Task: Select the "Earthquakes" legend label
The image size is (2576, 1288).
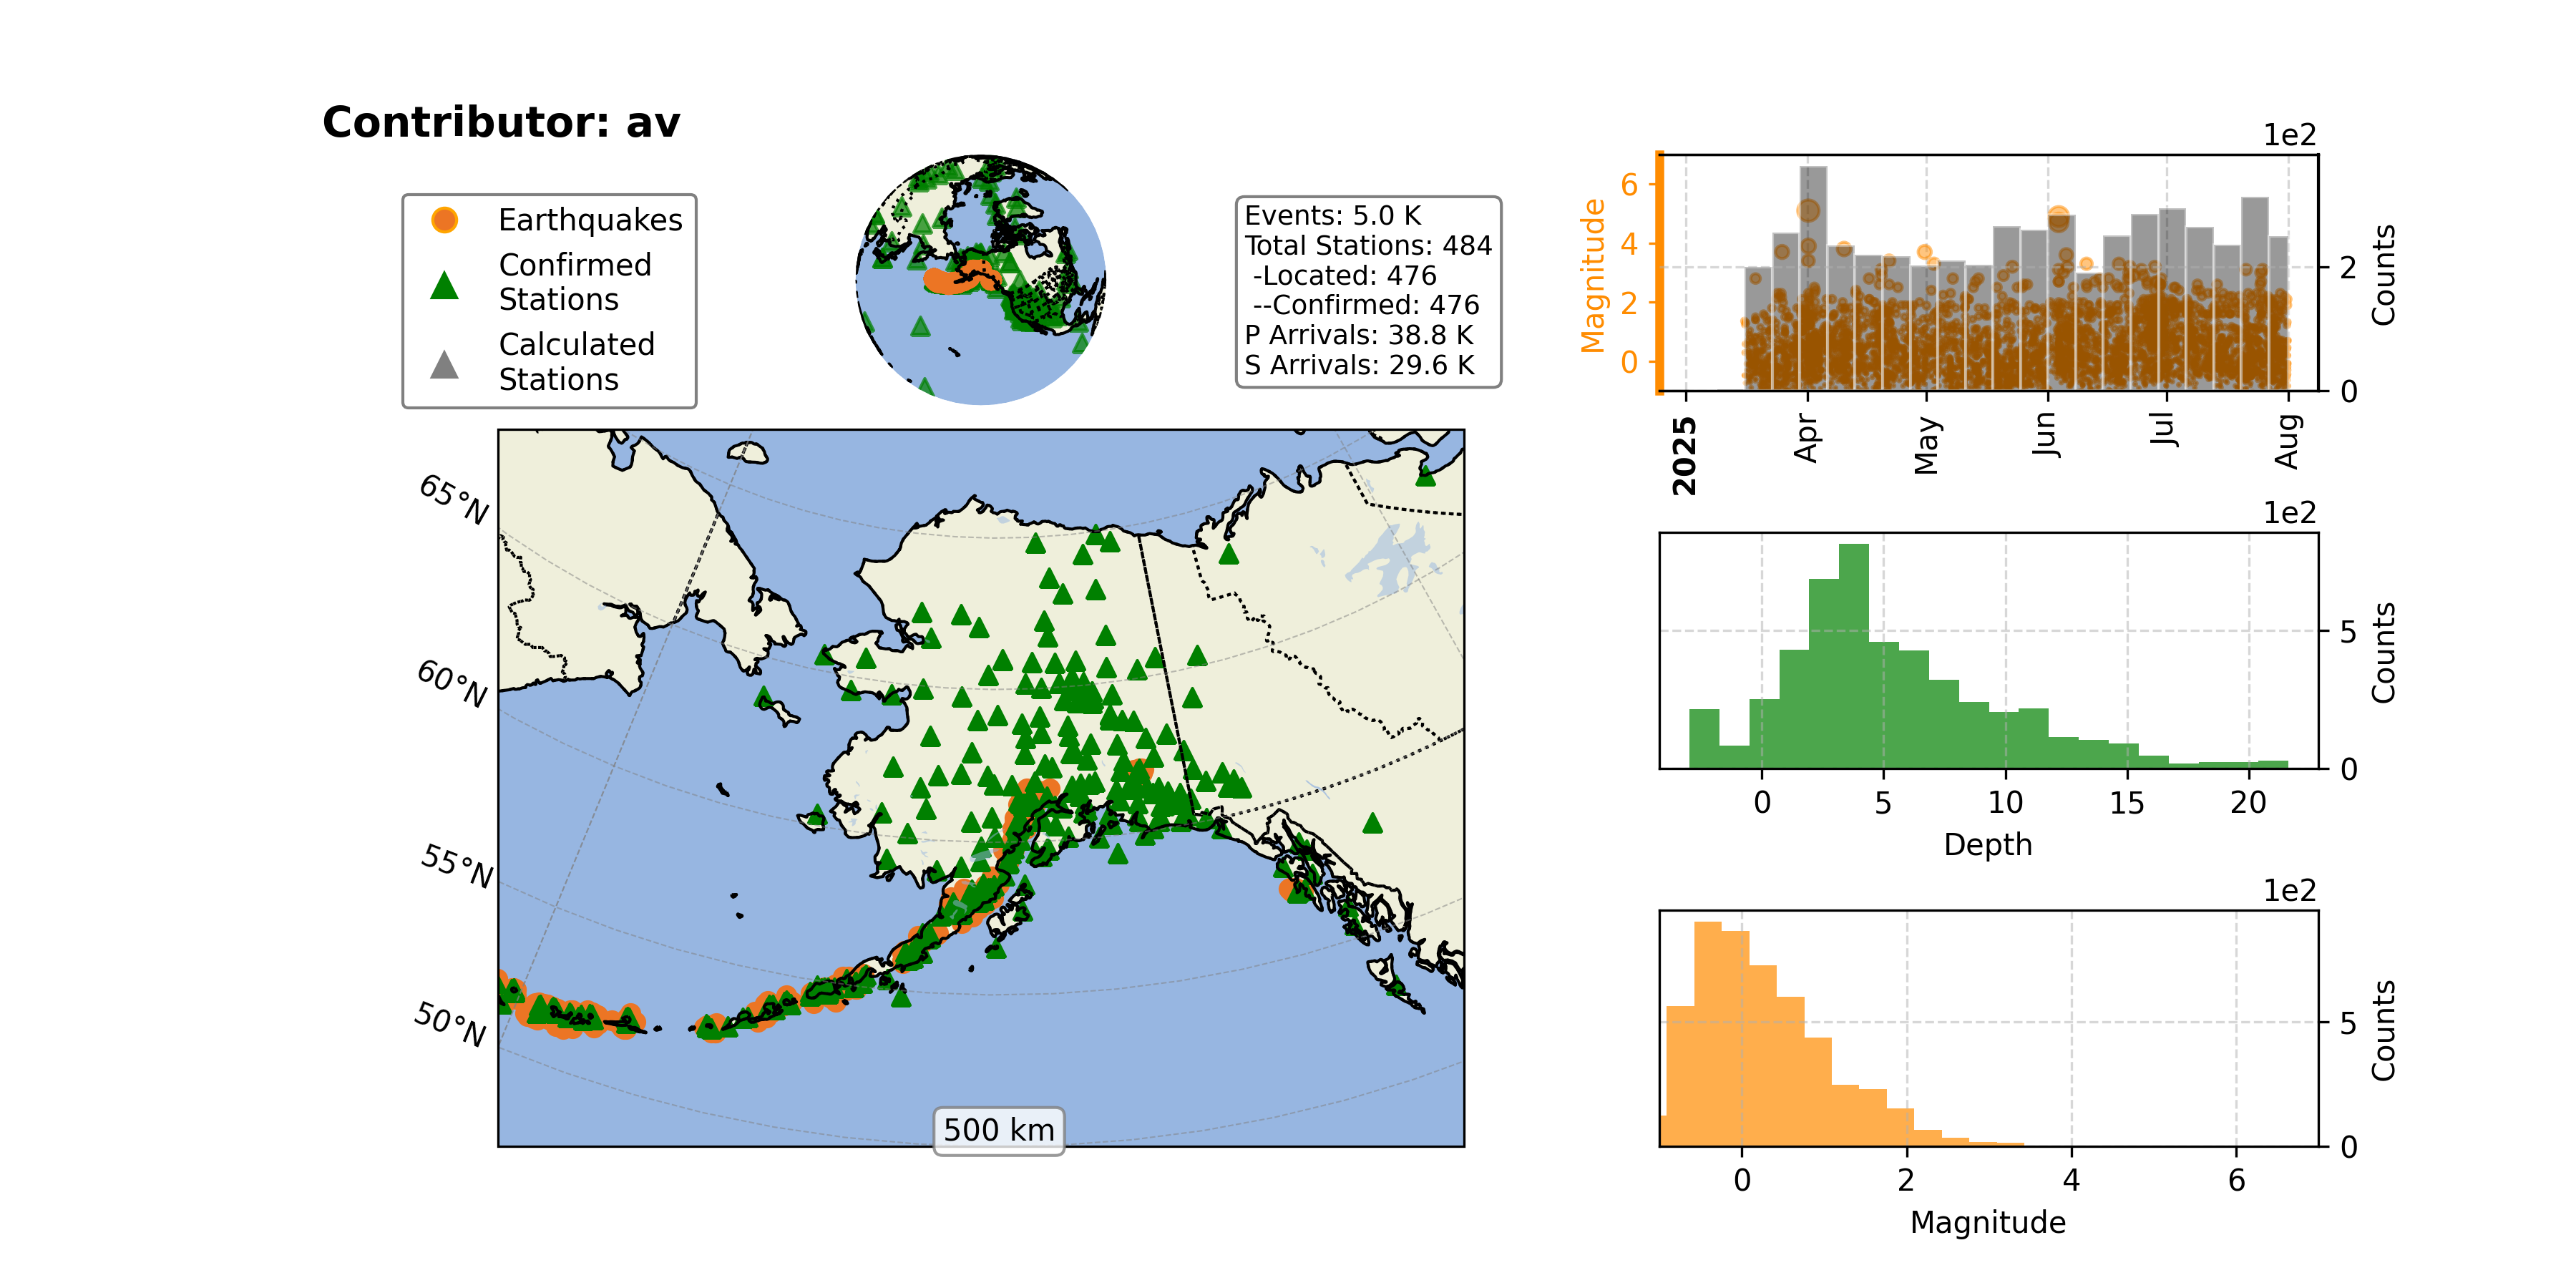Action: (x=590, y=220)
